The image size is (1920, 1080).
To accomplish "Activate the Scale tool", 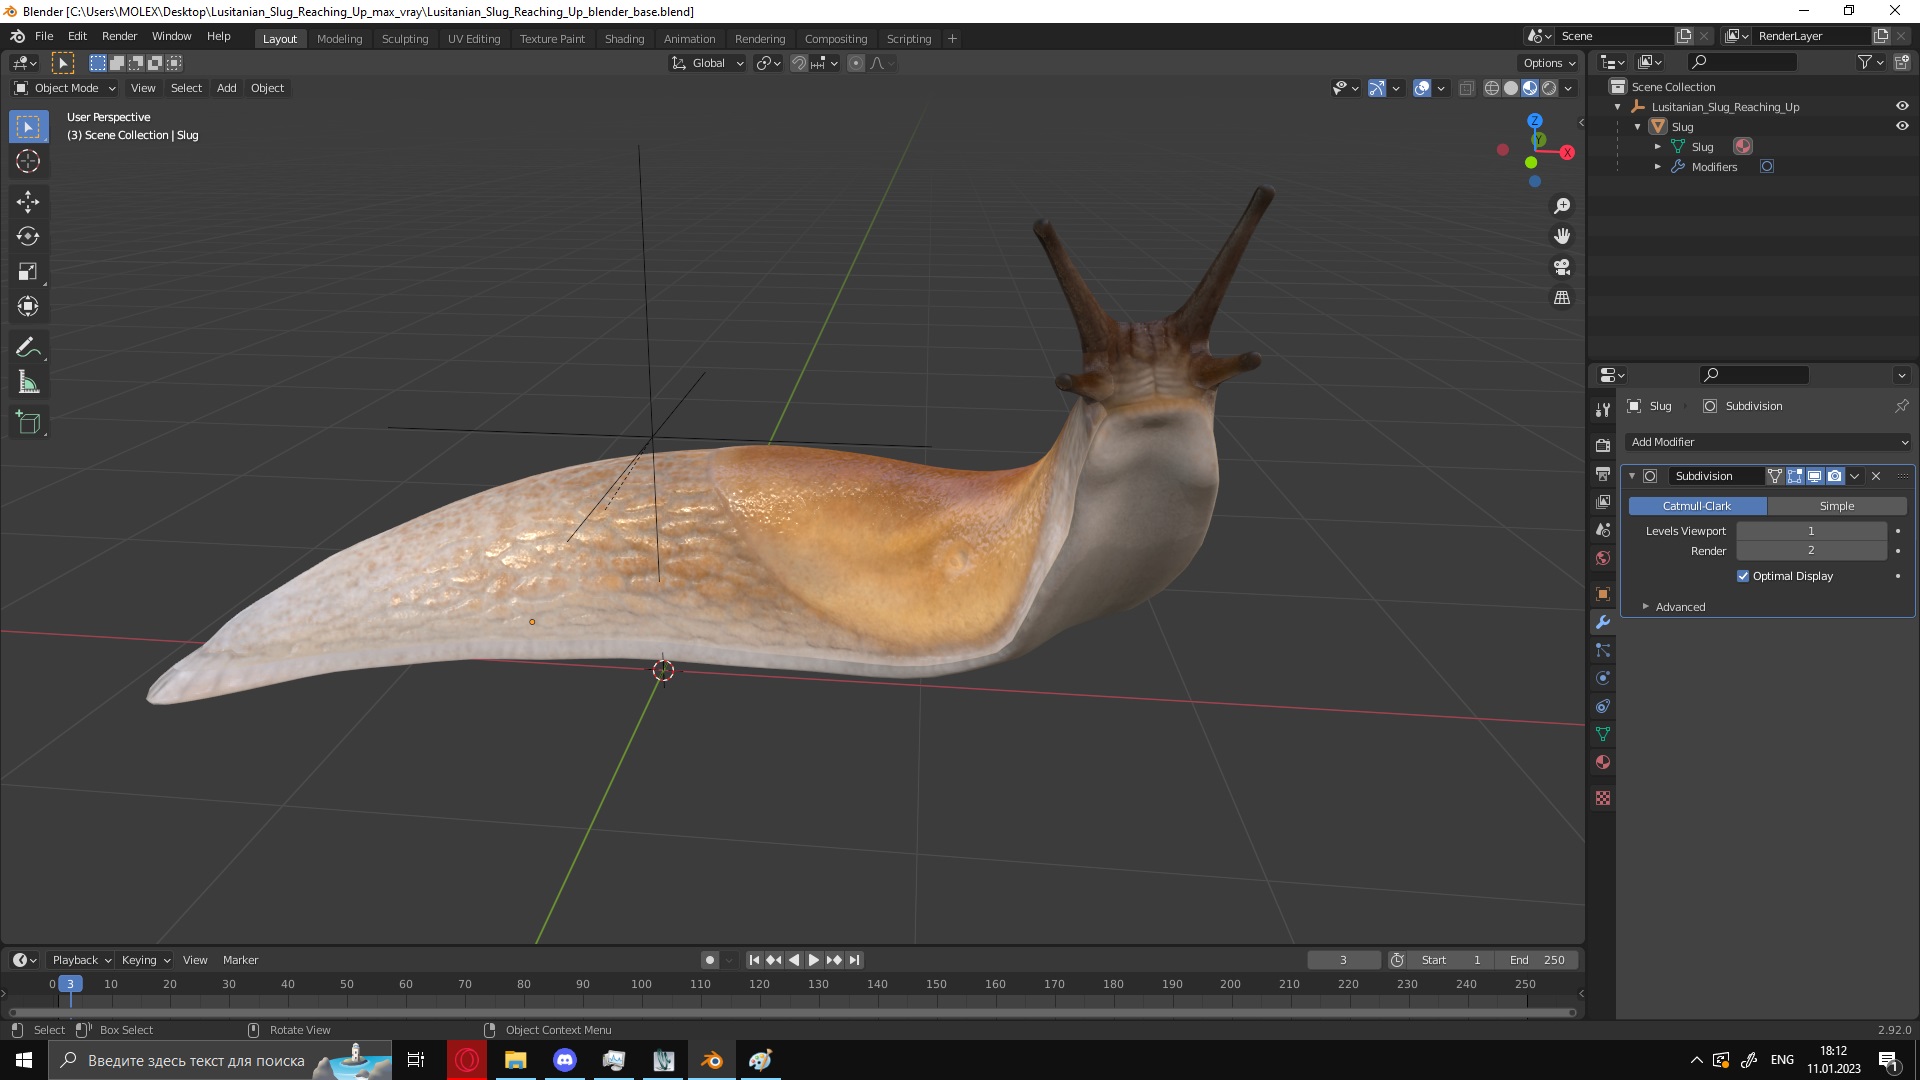I will (x=28, y=271).
